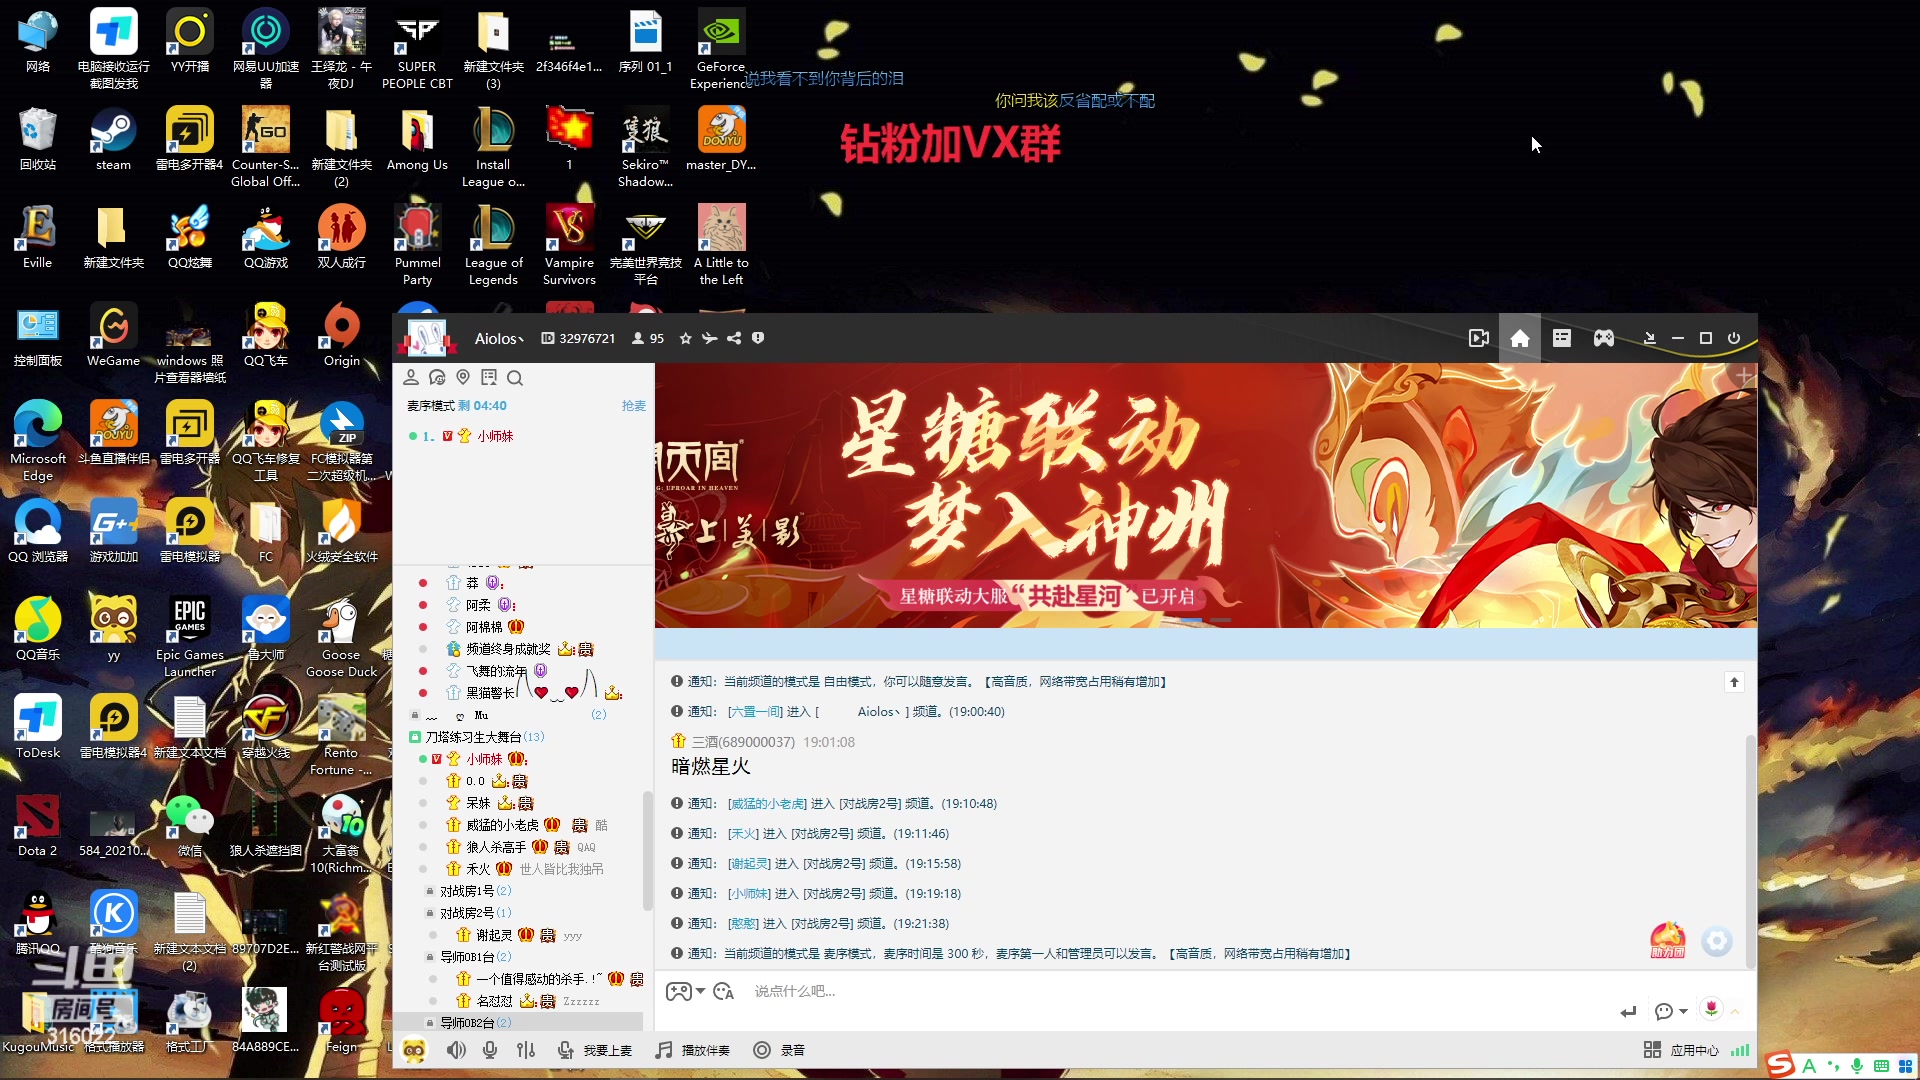This screenshot has height=1080, width=1920.
Task: Click 我要上麦 to join the mic queue
Action: [x=595, y=1050]
